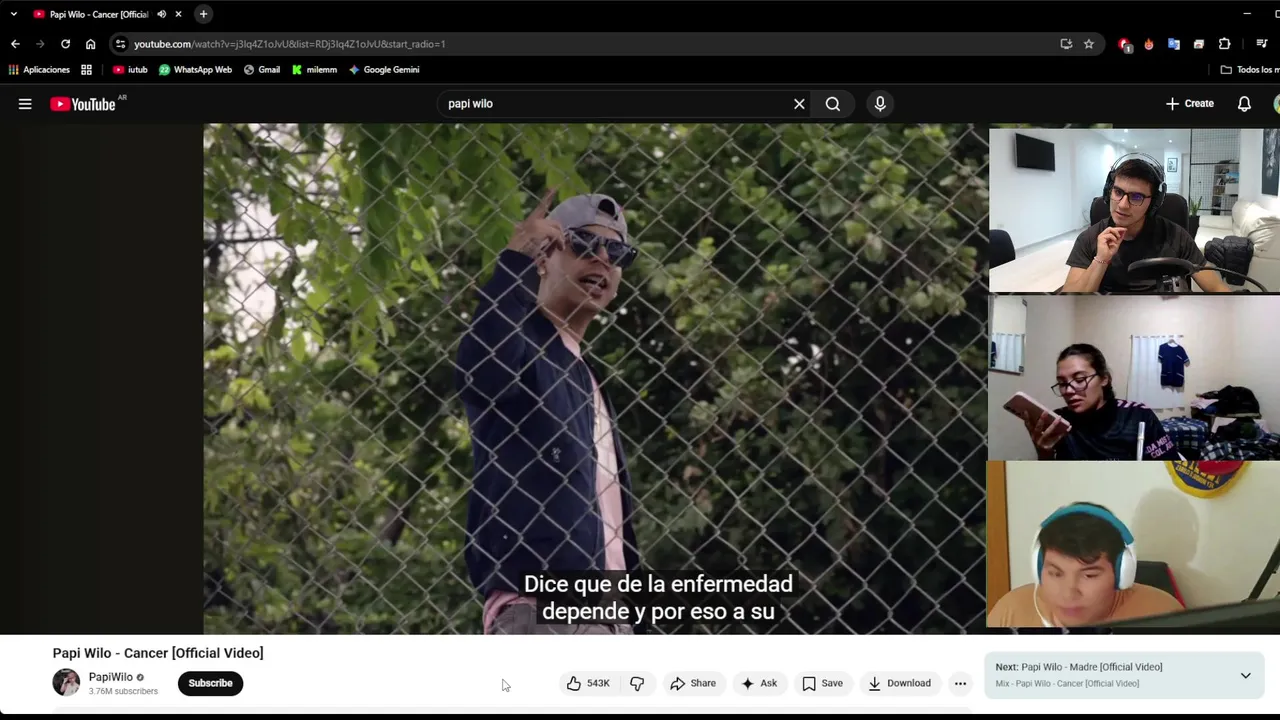Open the Aplicaciones bookmark
The image size is (1280, 720).
[39, 70]
